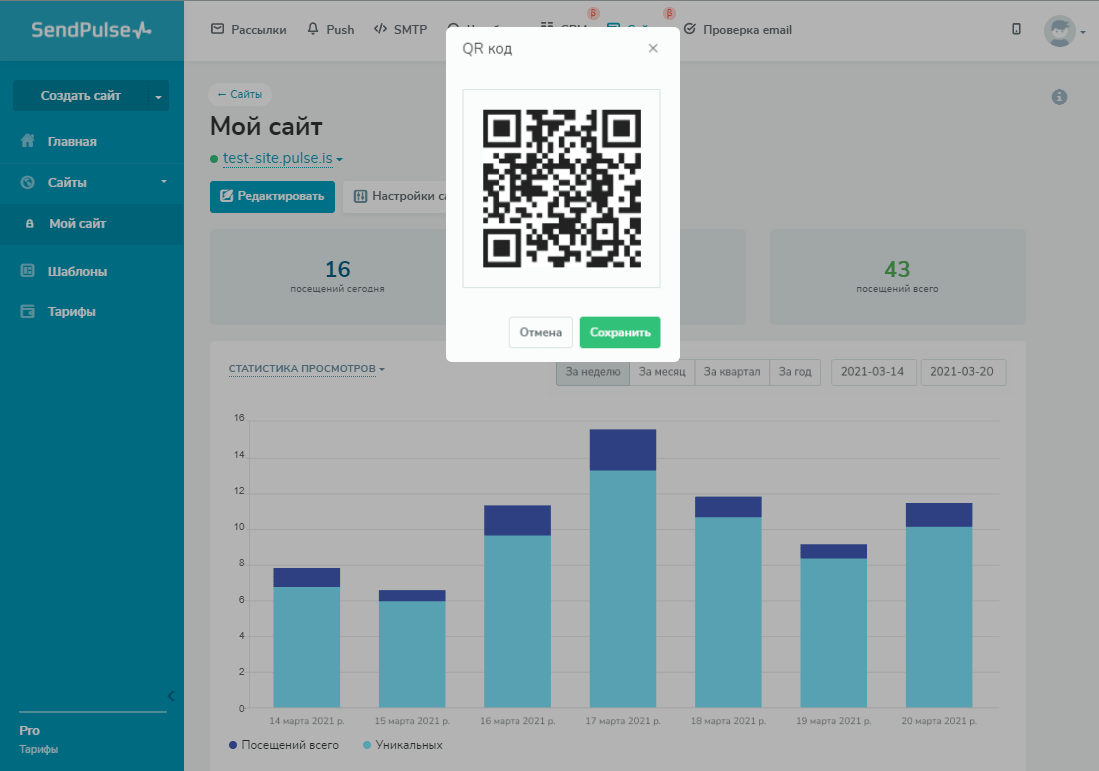Close the QR код dialog
Image resolution: width=1099 pixels, height=771 pixels.
pos(653,48)
